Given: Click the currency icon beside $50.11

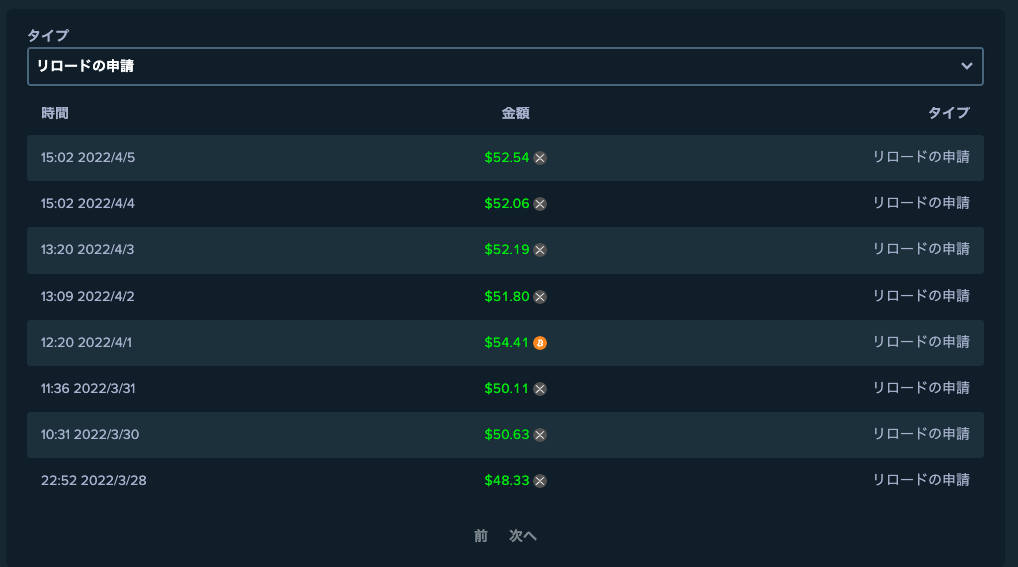Looking at the screenshot, I should pyautogui.click(x=540, y=389).
